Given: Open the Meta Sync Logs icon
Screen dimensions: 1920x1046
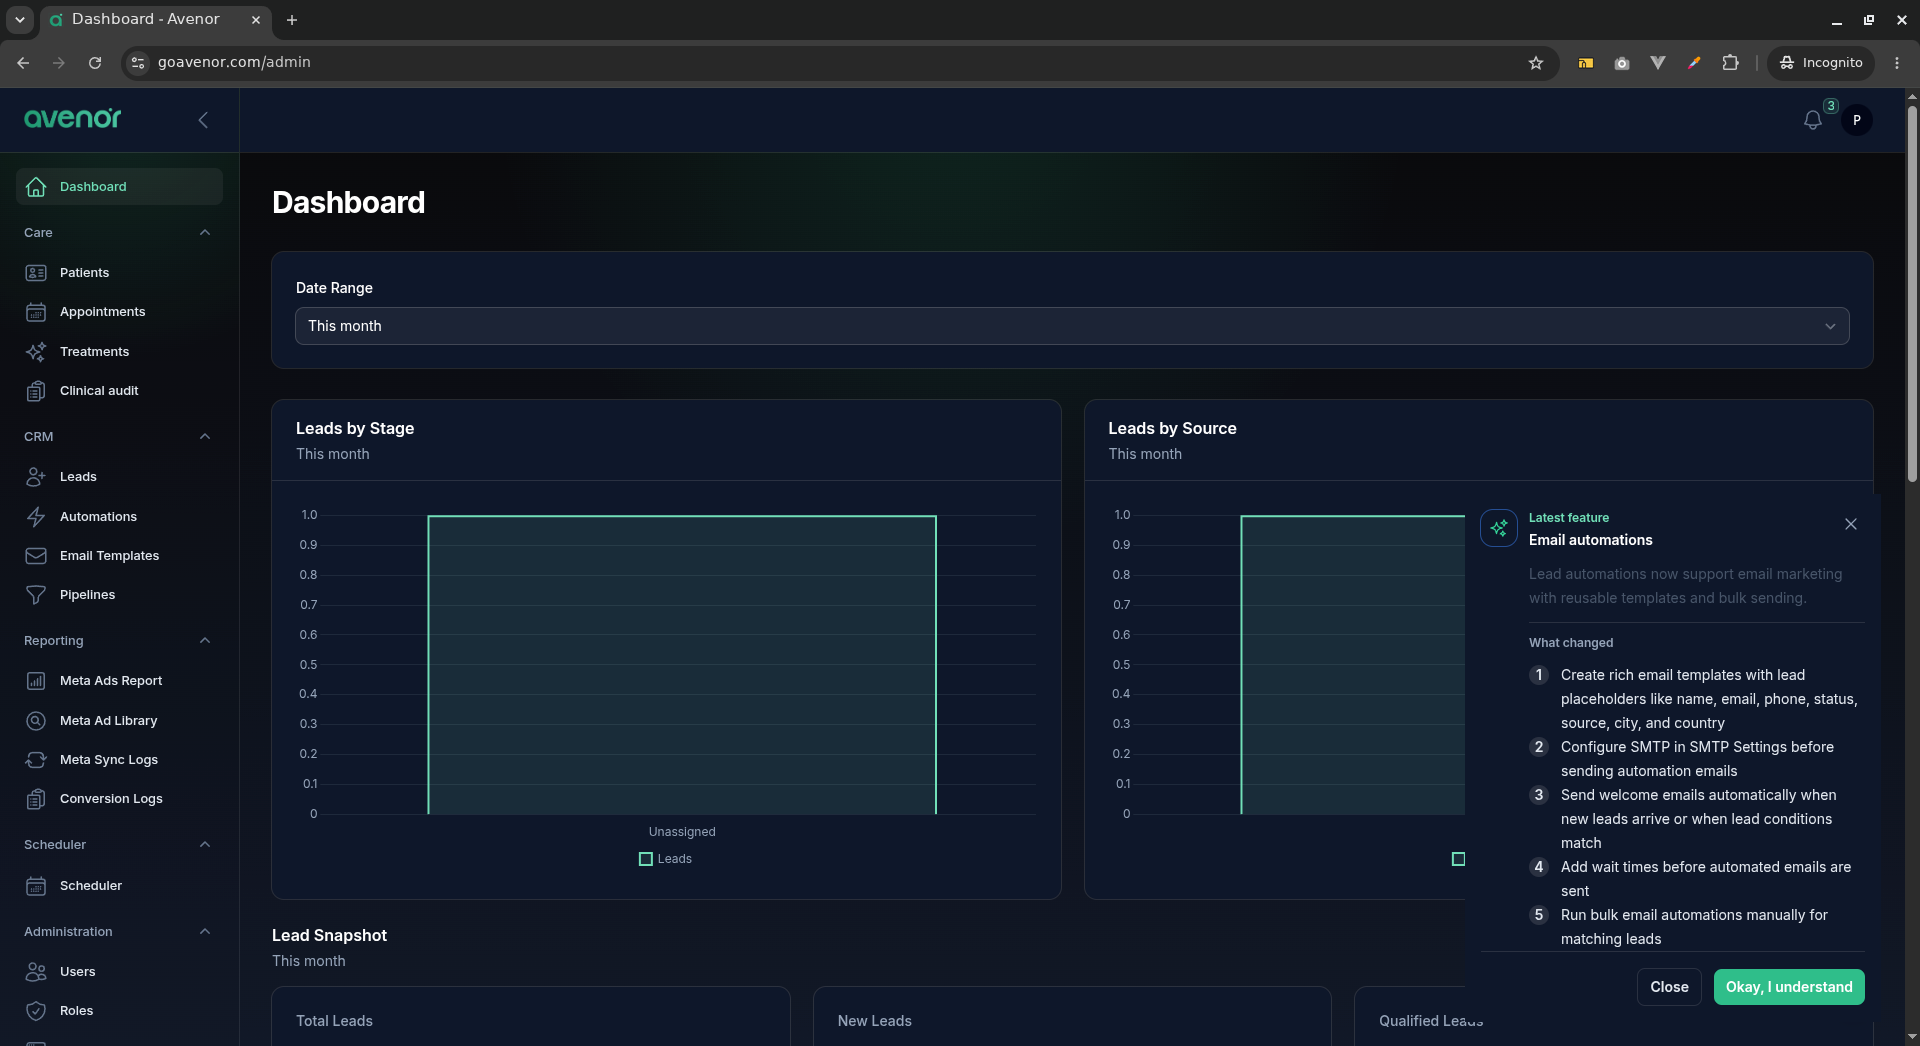Looking at the screenshot, I should coord(36,760).
